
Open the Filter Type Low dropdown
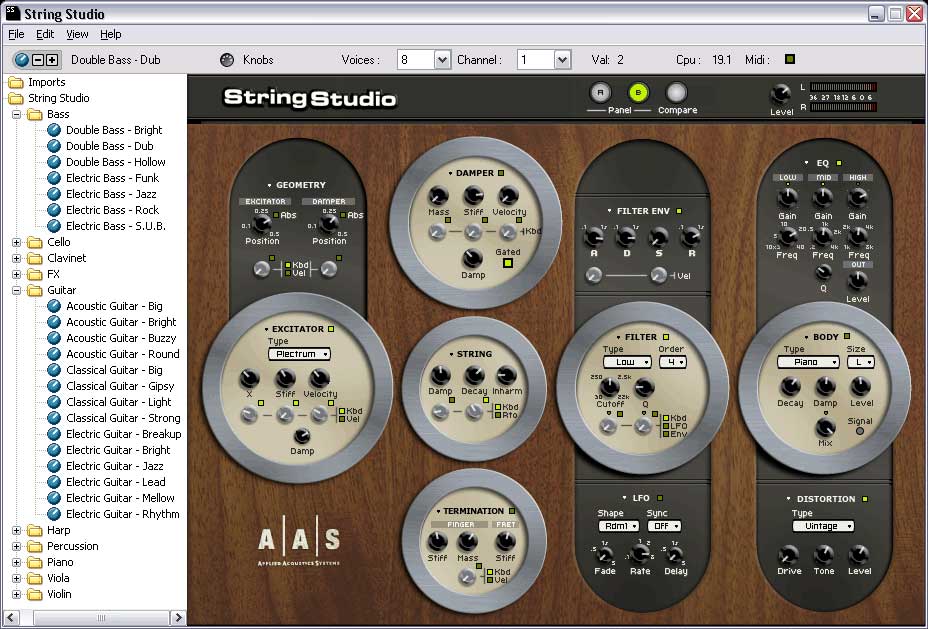627,362
